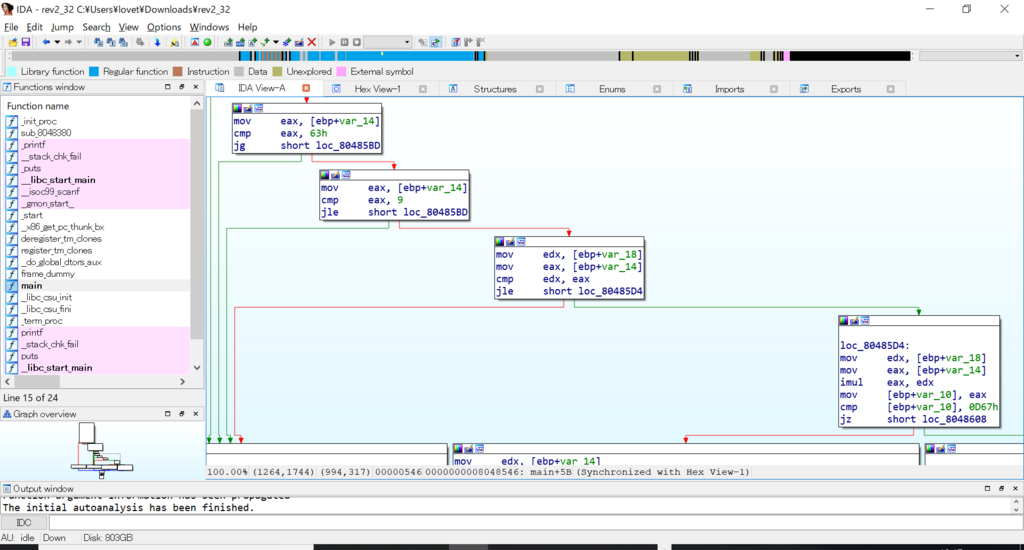Switch to the Structures tab
The image size is (1024, 550).
(494, 89)
